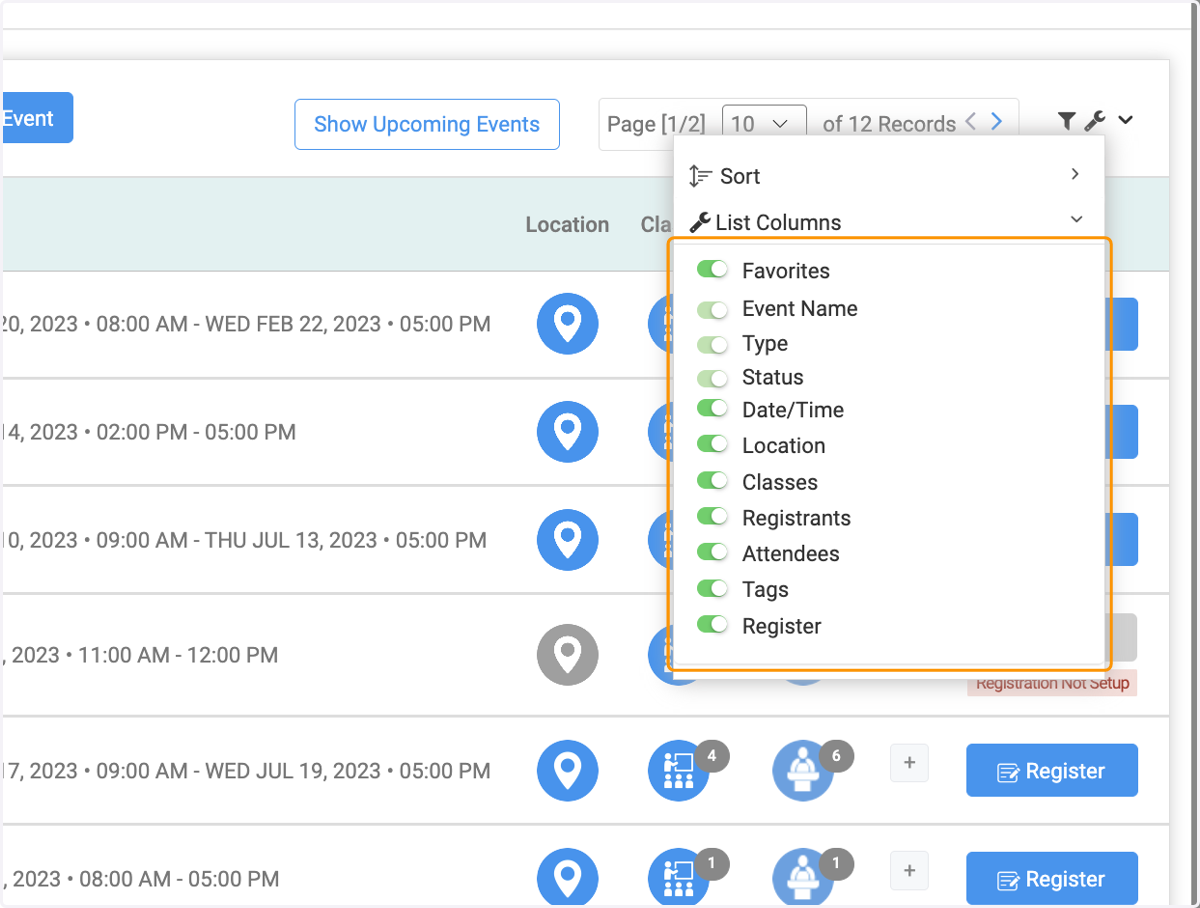Screen dimensions: 1200x908
Task: Toggle the Tags column switch
Action: pyautogui.click(x=713, y=588)
